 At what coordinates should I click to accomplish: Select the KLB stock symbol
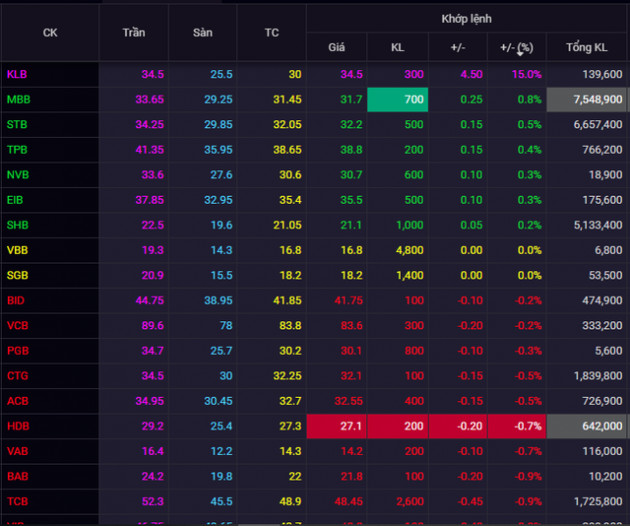(x=17, y=74)
